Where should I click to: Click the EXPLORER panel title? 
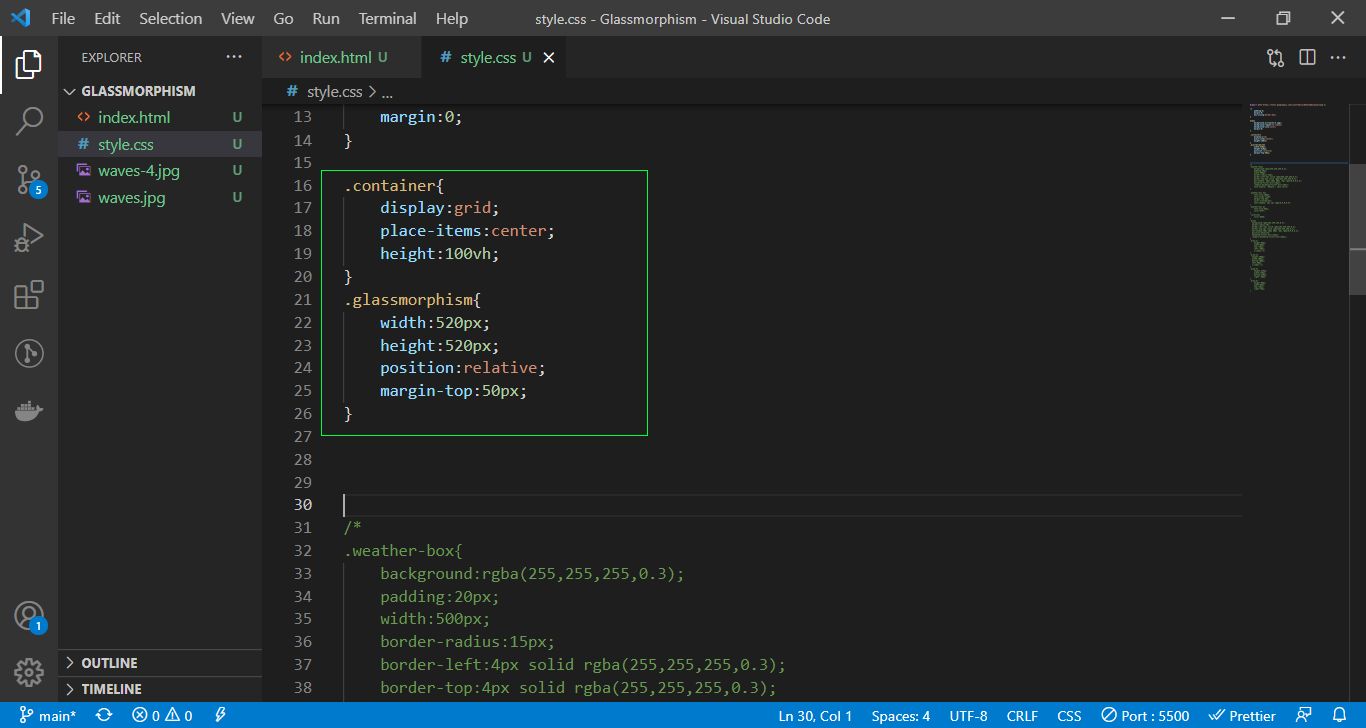click(x=112, y=58)
